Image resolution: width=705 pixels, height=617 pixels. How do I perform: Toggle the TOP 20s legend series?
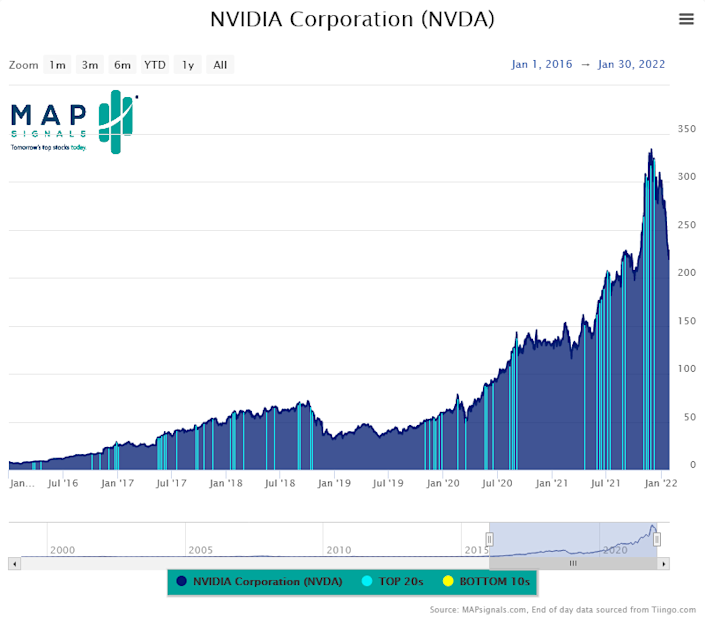(393, 581)
